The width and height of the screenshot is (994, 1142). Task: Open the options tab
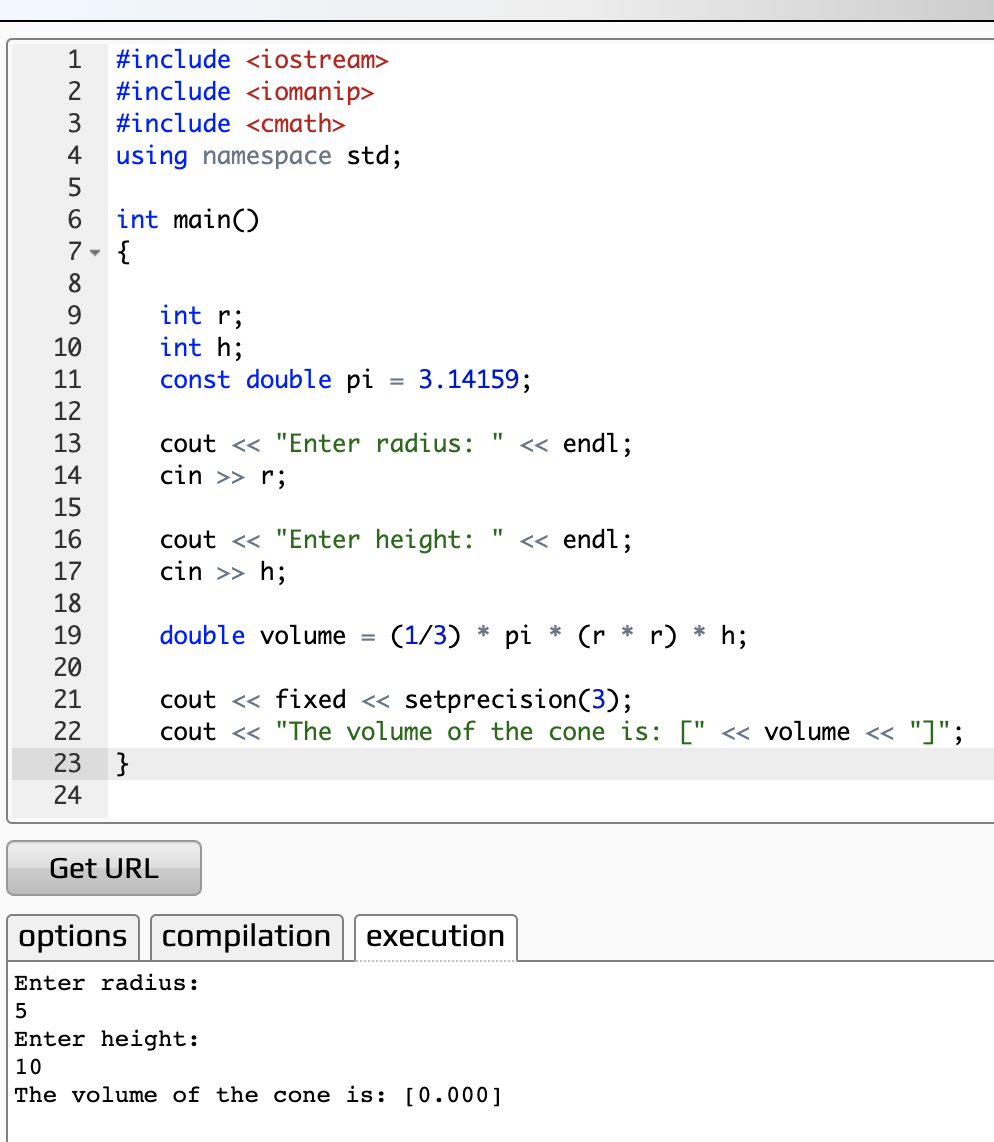click(72, 937)
